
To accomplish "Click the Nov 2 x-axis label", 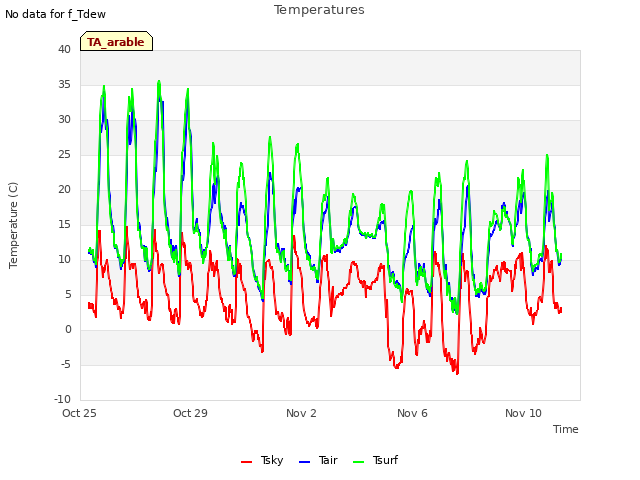I will click(x=301, y=413).
